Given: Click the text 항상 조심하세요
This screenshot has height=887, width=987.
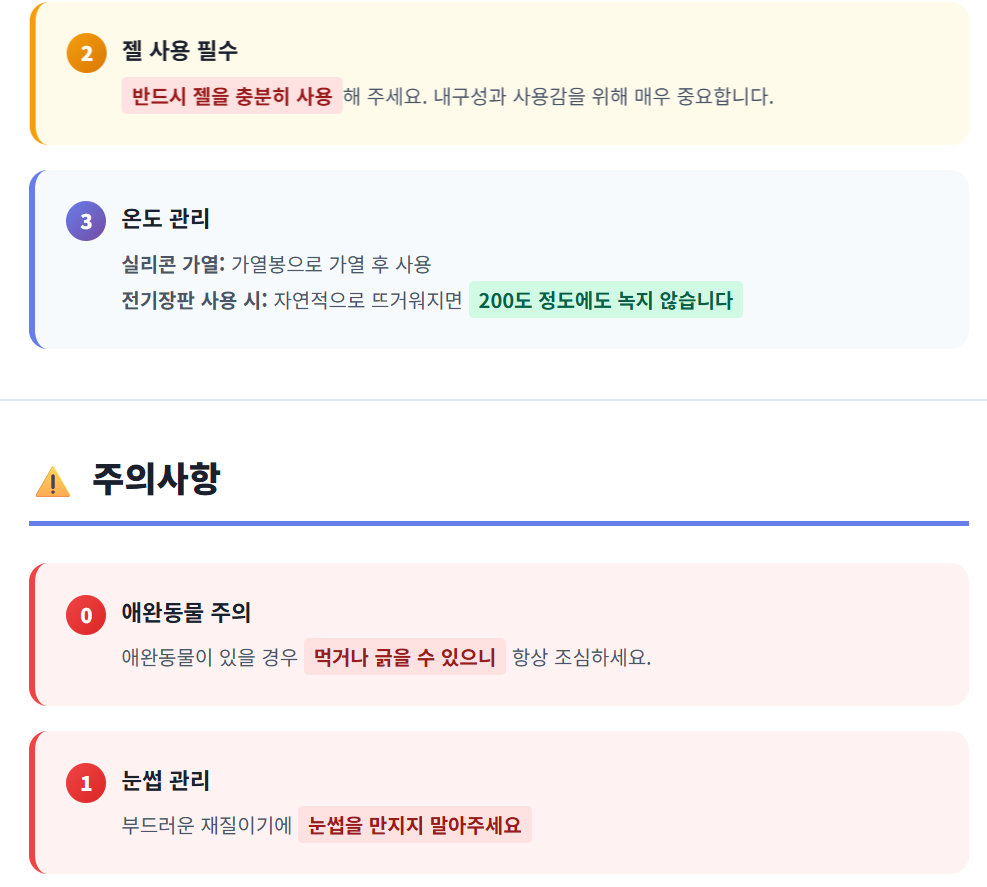Looking at the screenshot, I should point(581,658).
